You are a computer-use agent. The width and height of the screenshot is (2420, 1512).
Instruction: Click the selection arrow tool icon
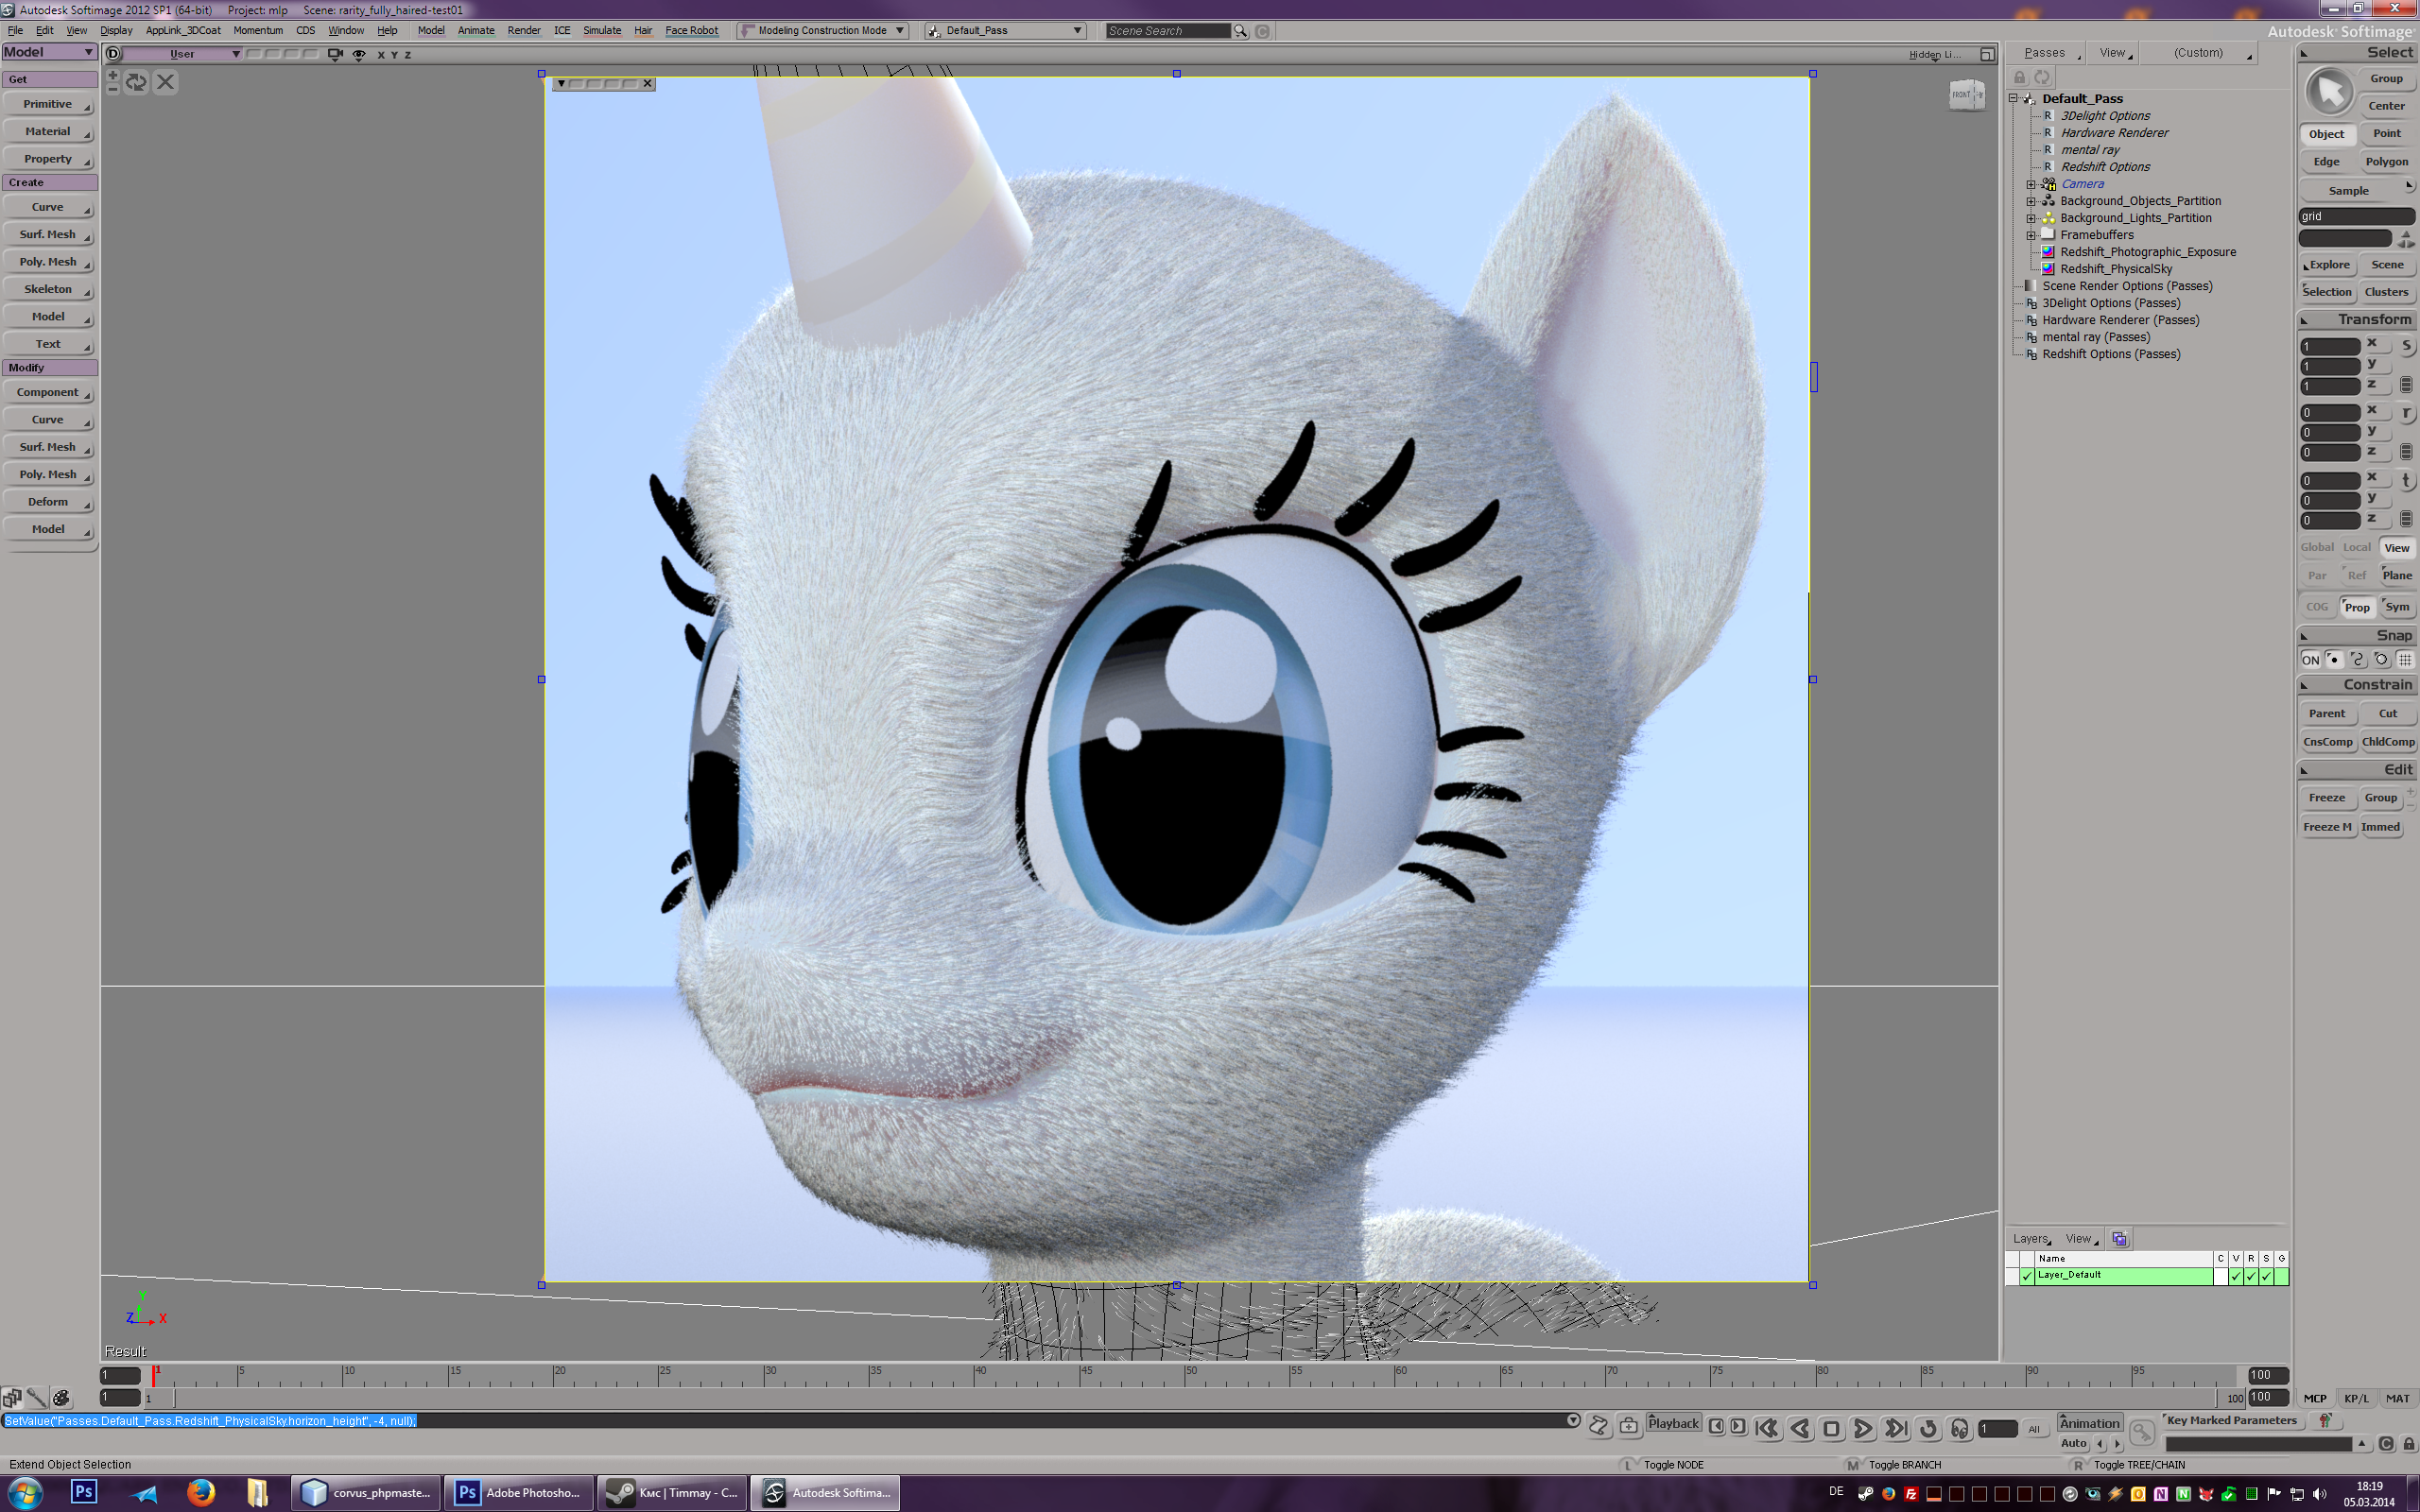click(x=2329, y=92)
